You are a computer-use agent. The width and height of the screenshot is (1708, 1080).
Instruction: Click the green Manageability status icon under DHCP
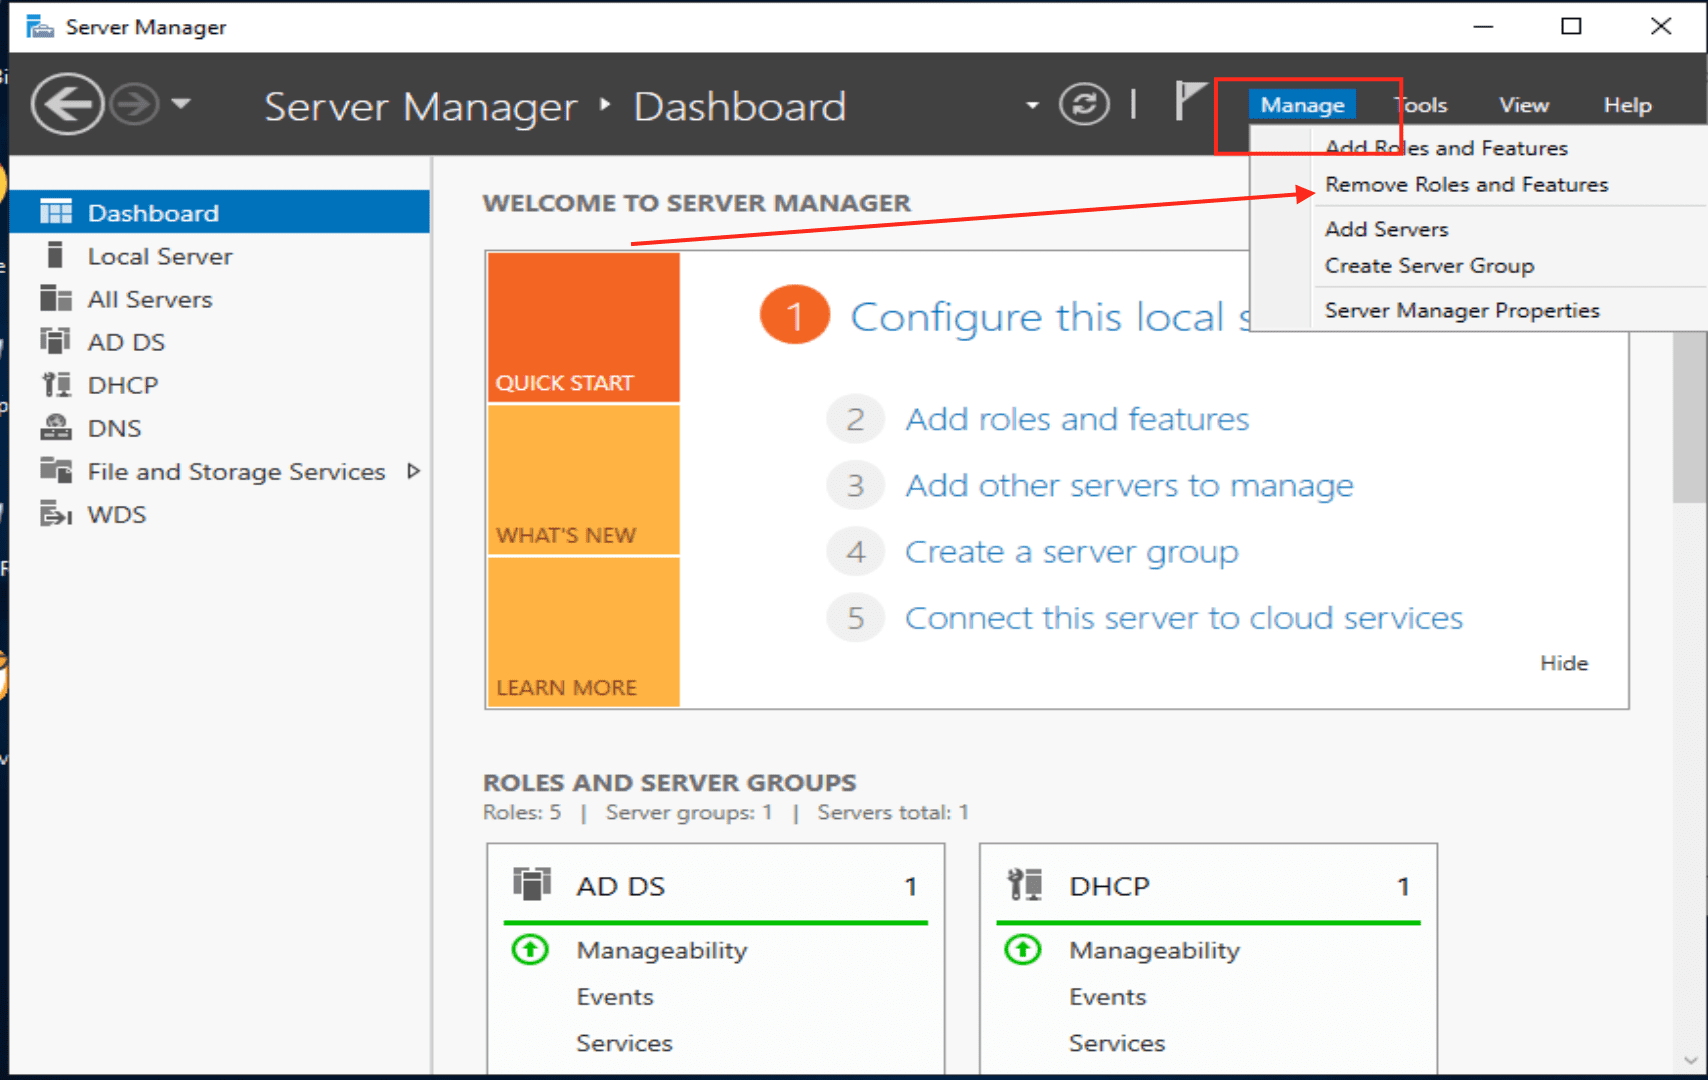point(1023,949)
